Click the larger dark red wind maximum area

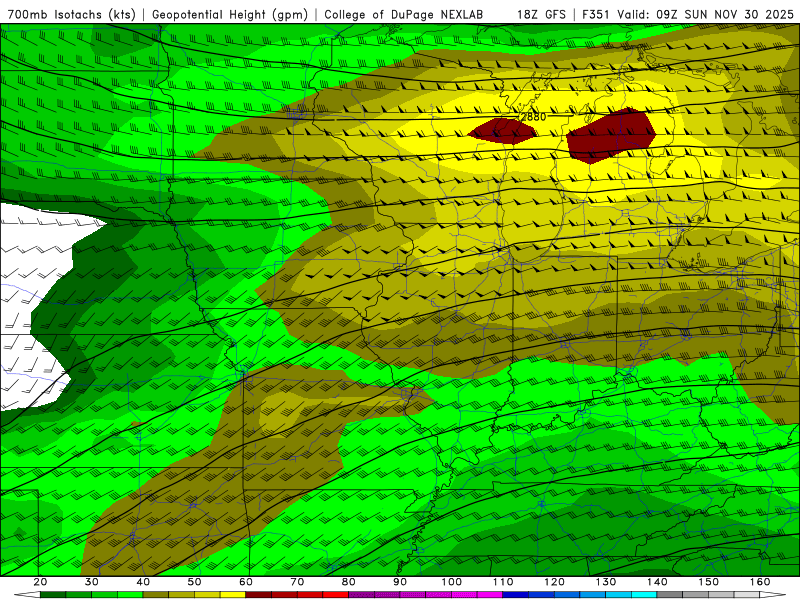pyautogui.click(x=612, y=136)
